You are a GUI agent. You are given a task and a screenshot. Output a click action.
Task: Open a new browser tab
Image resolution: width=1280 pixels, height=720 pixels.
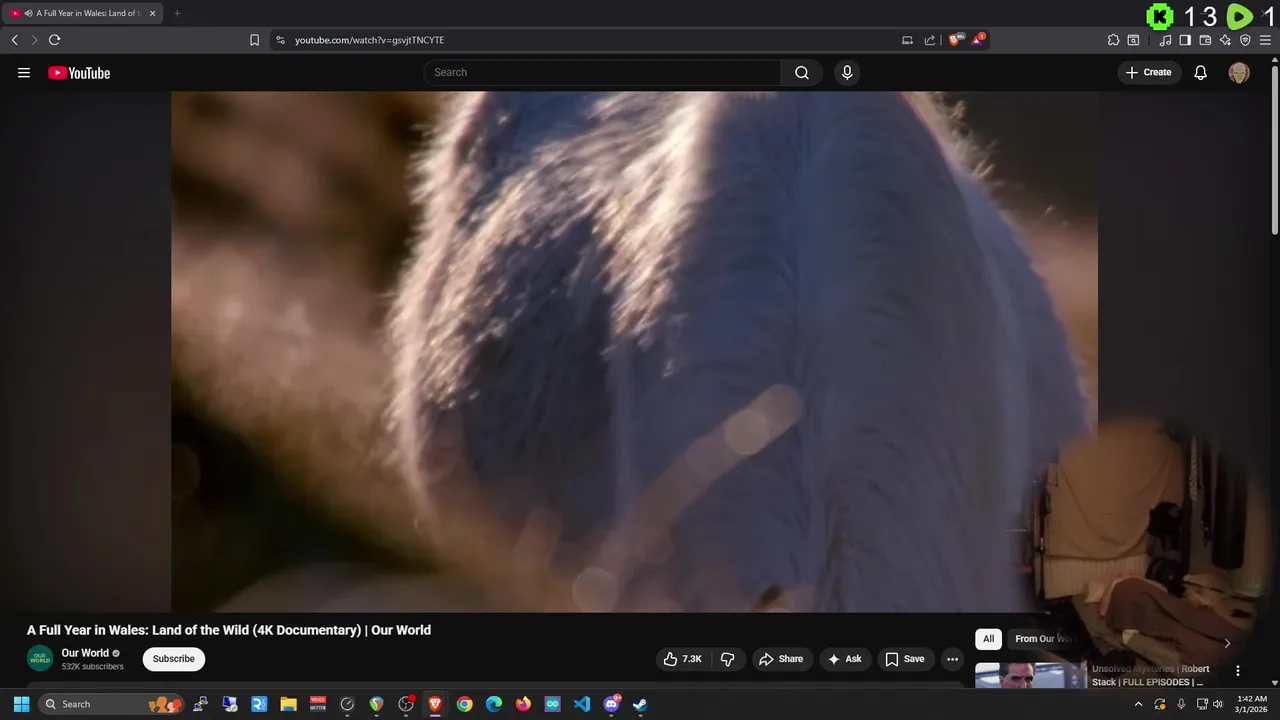tap(177, 13)
